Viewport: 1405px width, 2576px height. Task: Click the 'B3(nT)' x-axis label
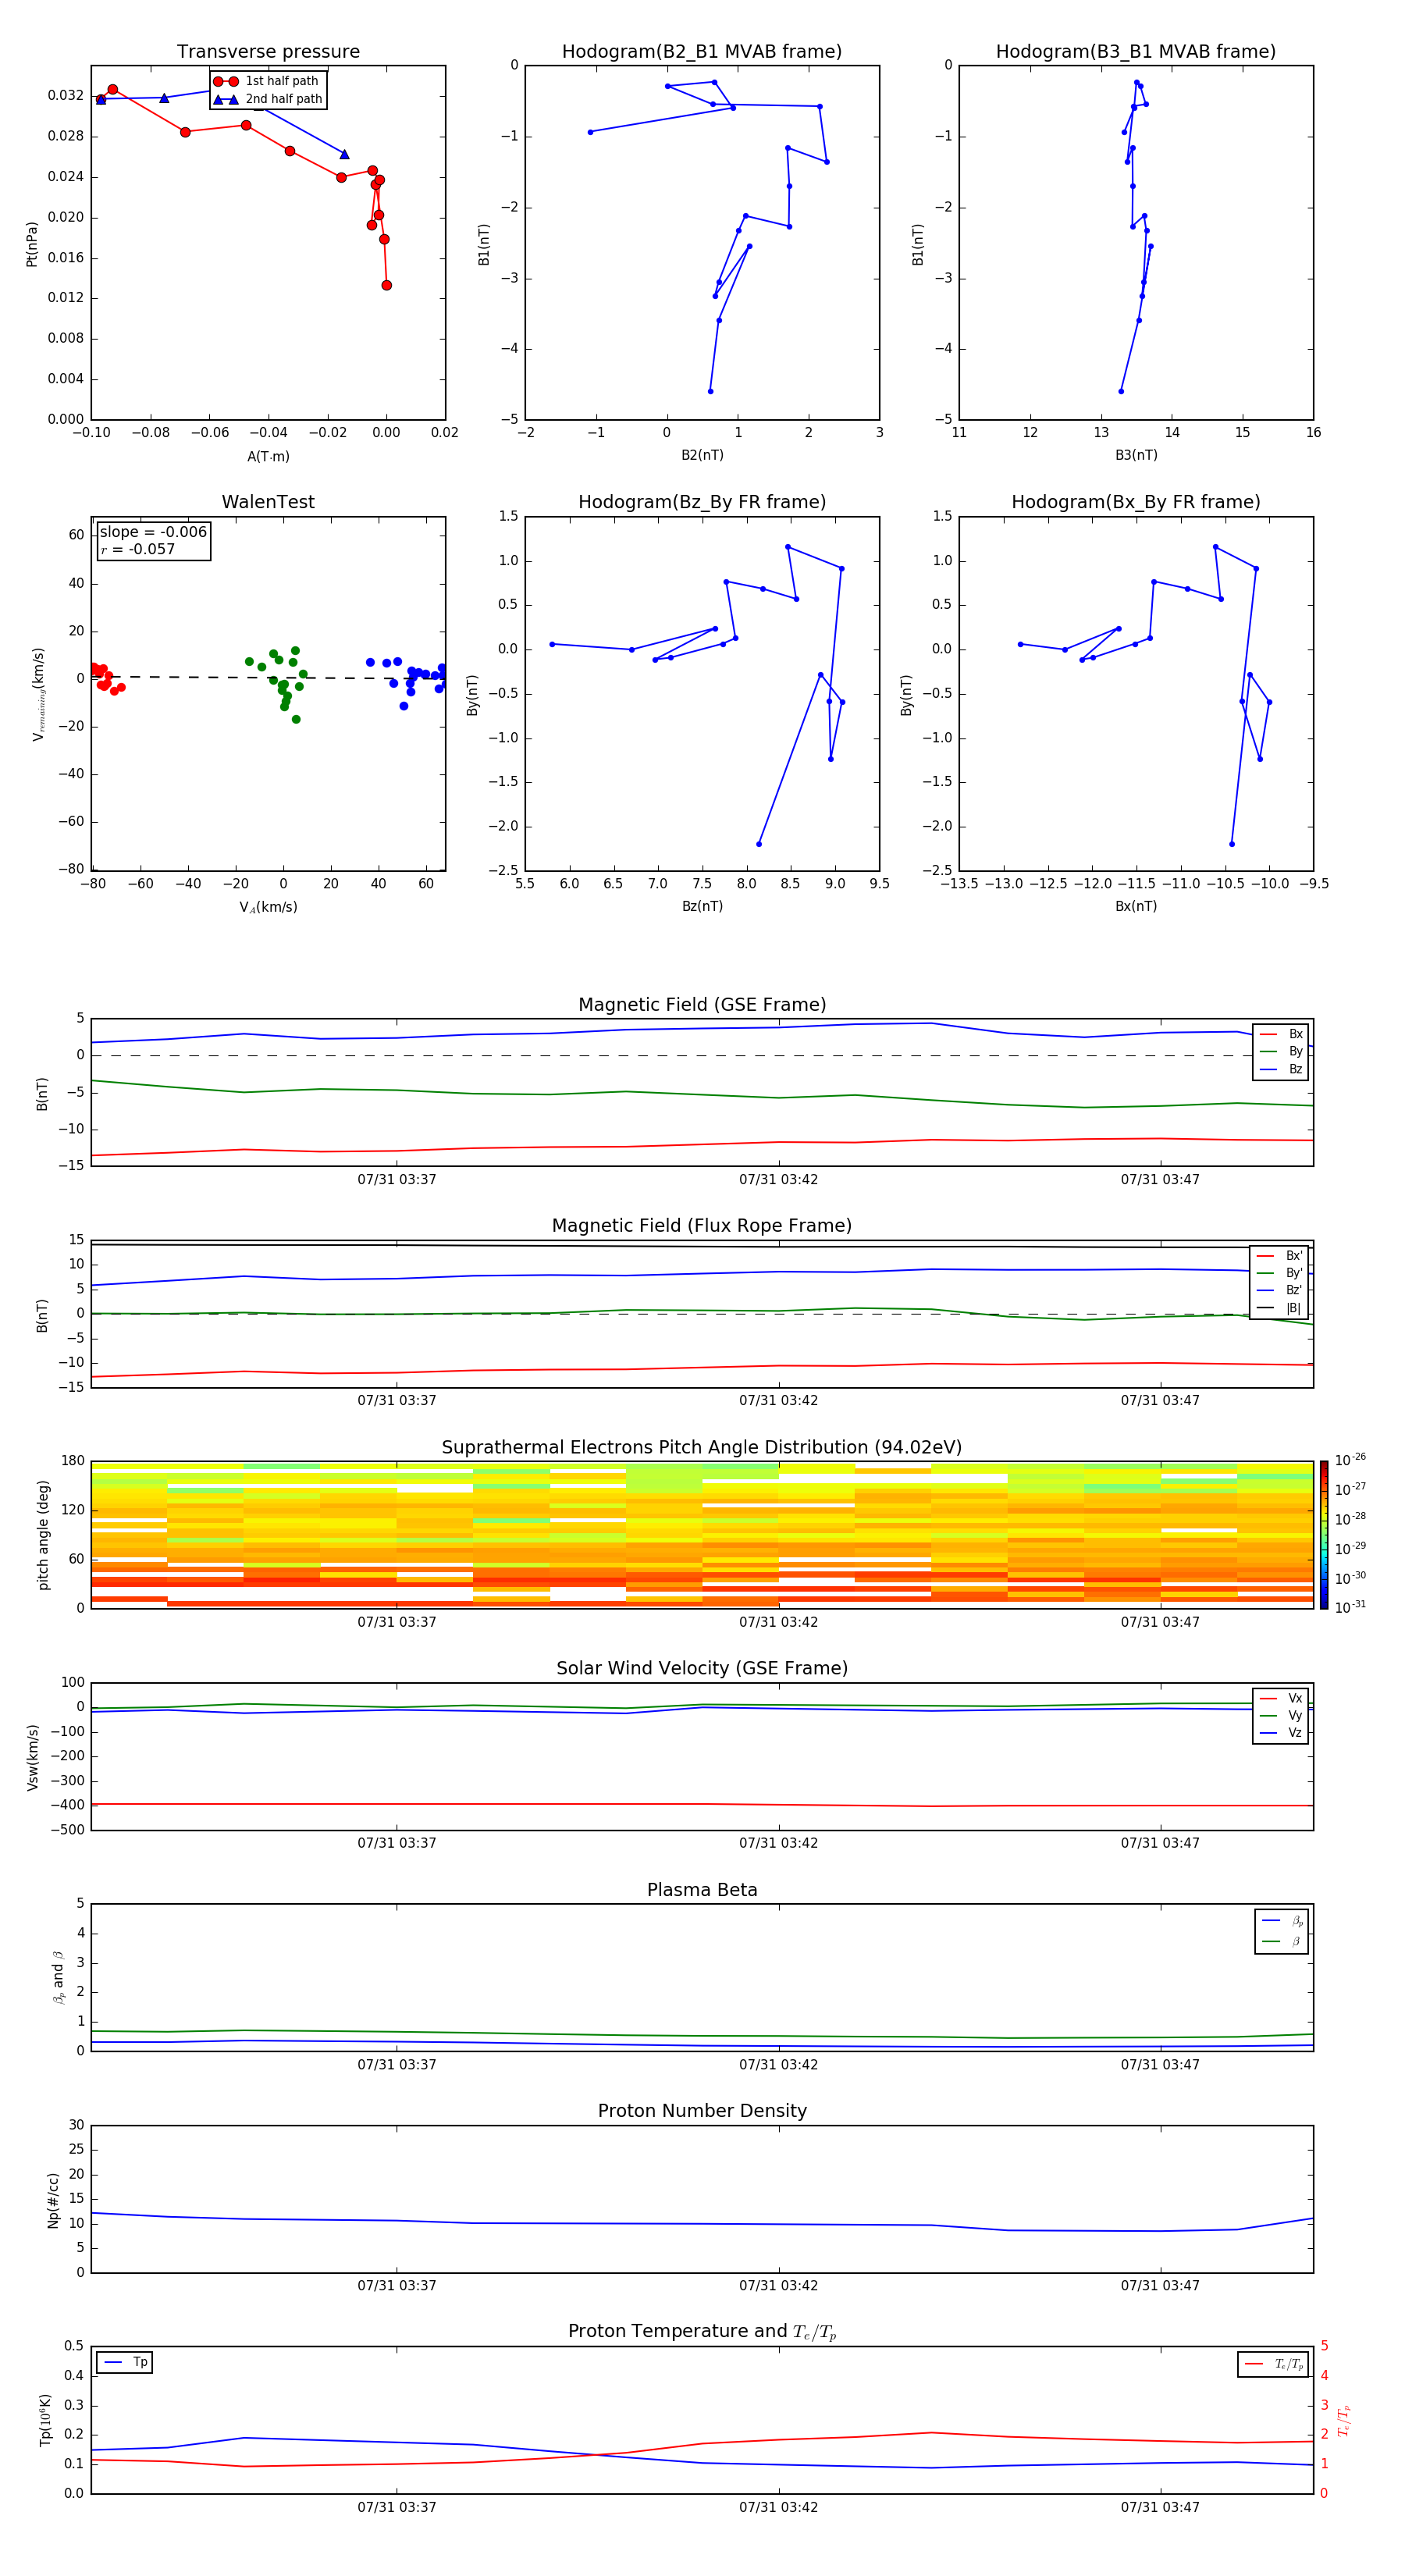1136,455
